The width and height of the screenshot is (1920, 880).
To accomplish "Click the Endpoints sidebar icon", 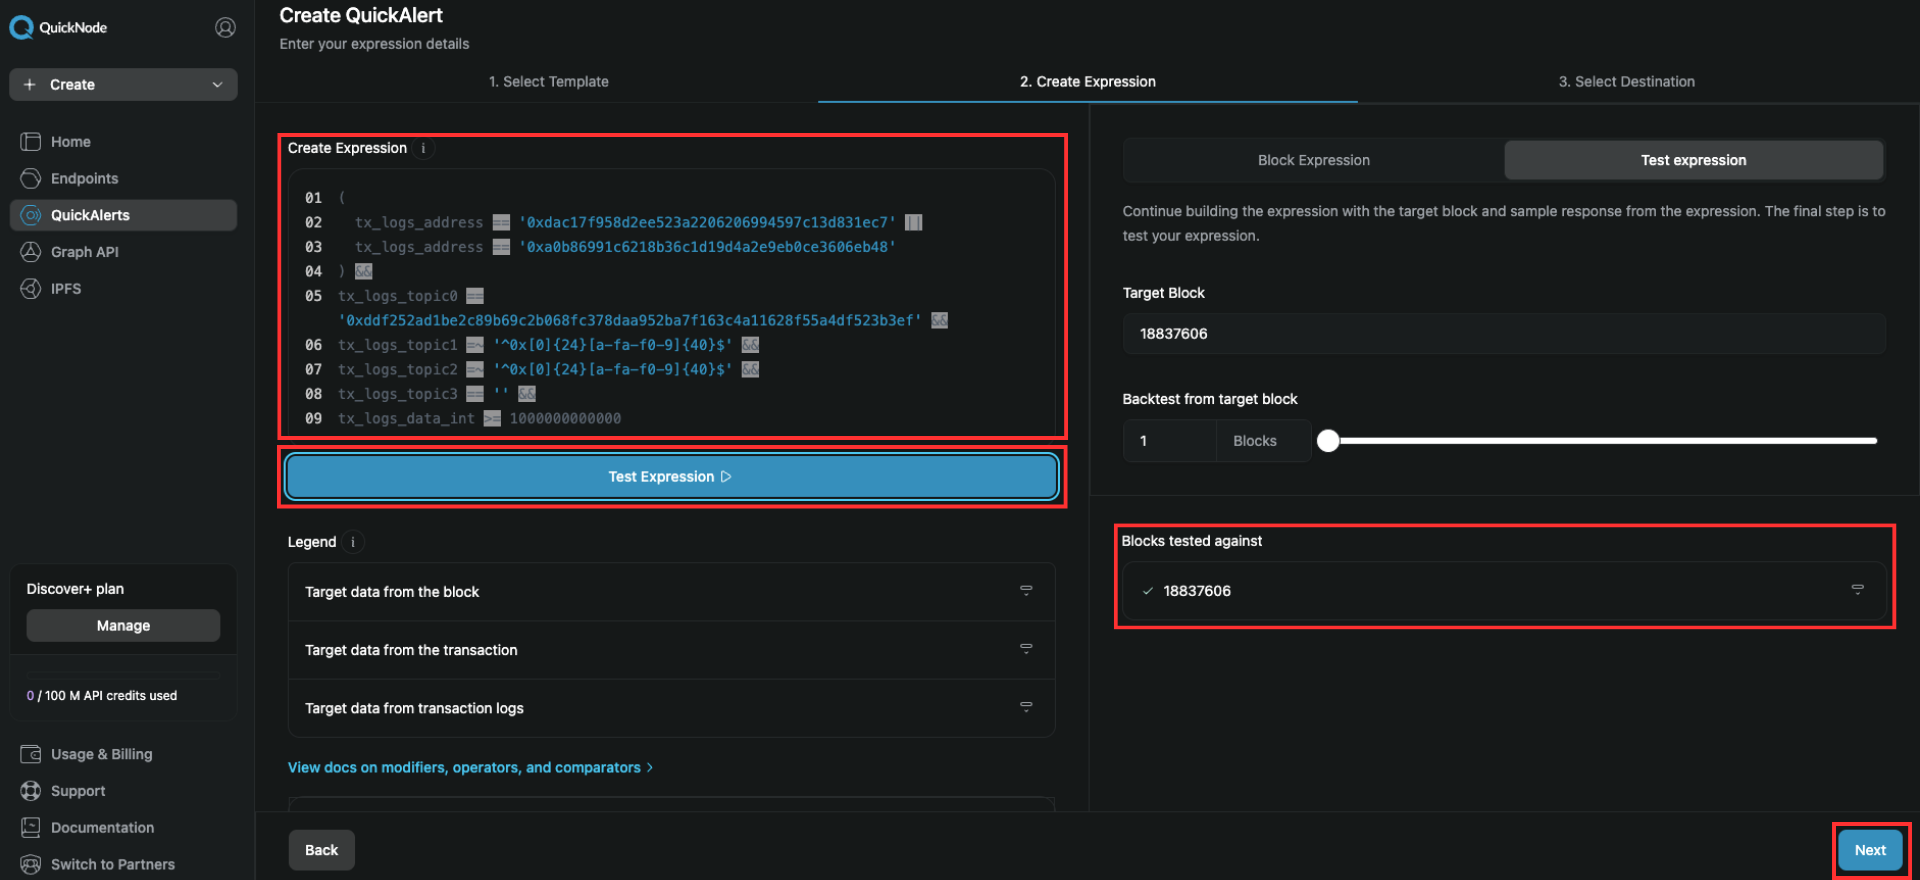I will click(x=31, y=178).
